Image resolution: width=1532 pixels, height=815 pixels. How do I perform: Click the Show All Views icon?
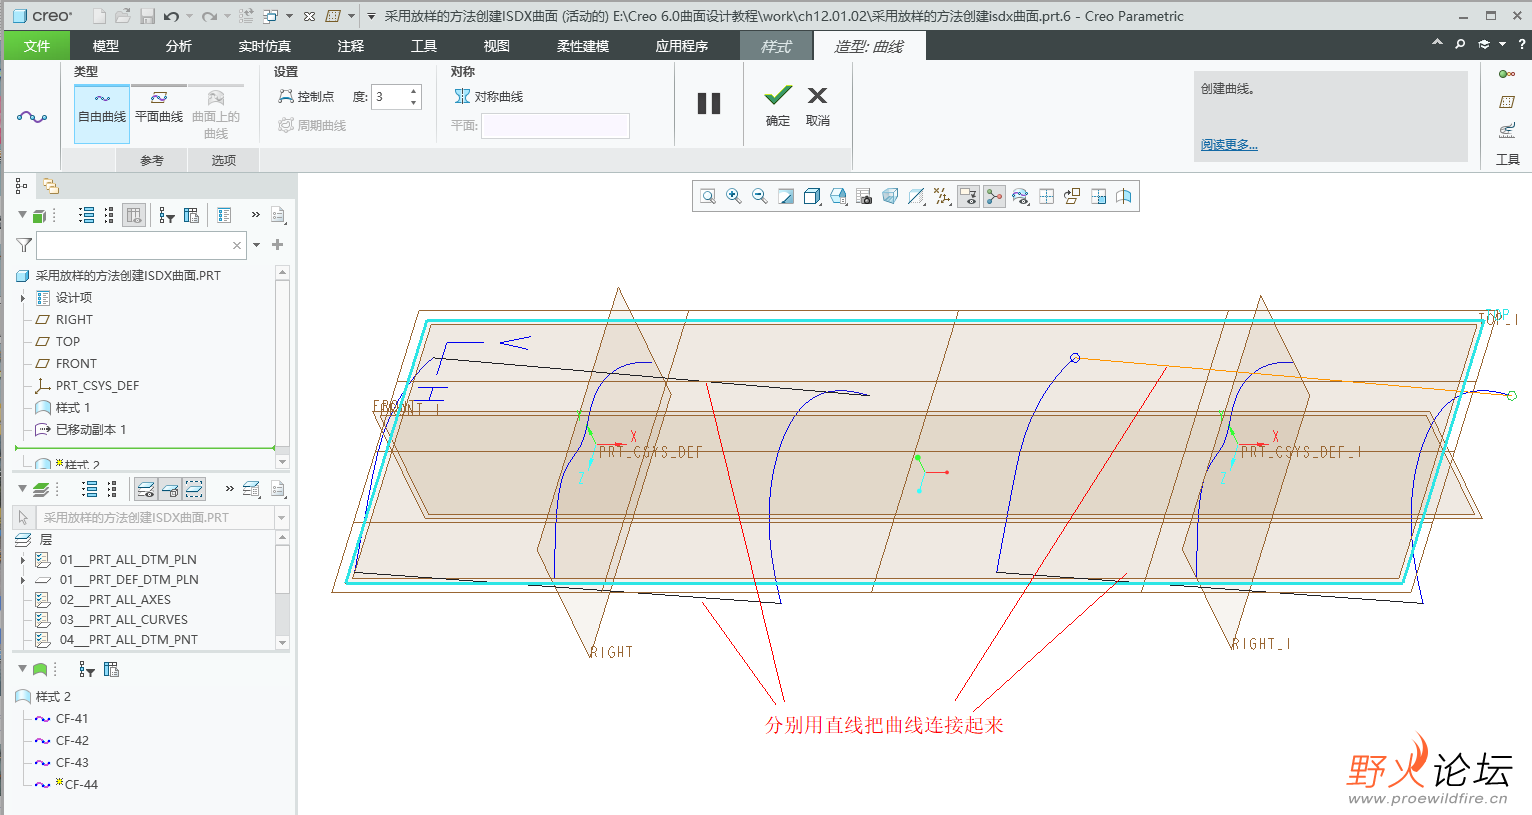pos(1098,197)
